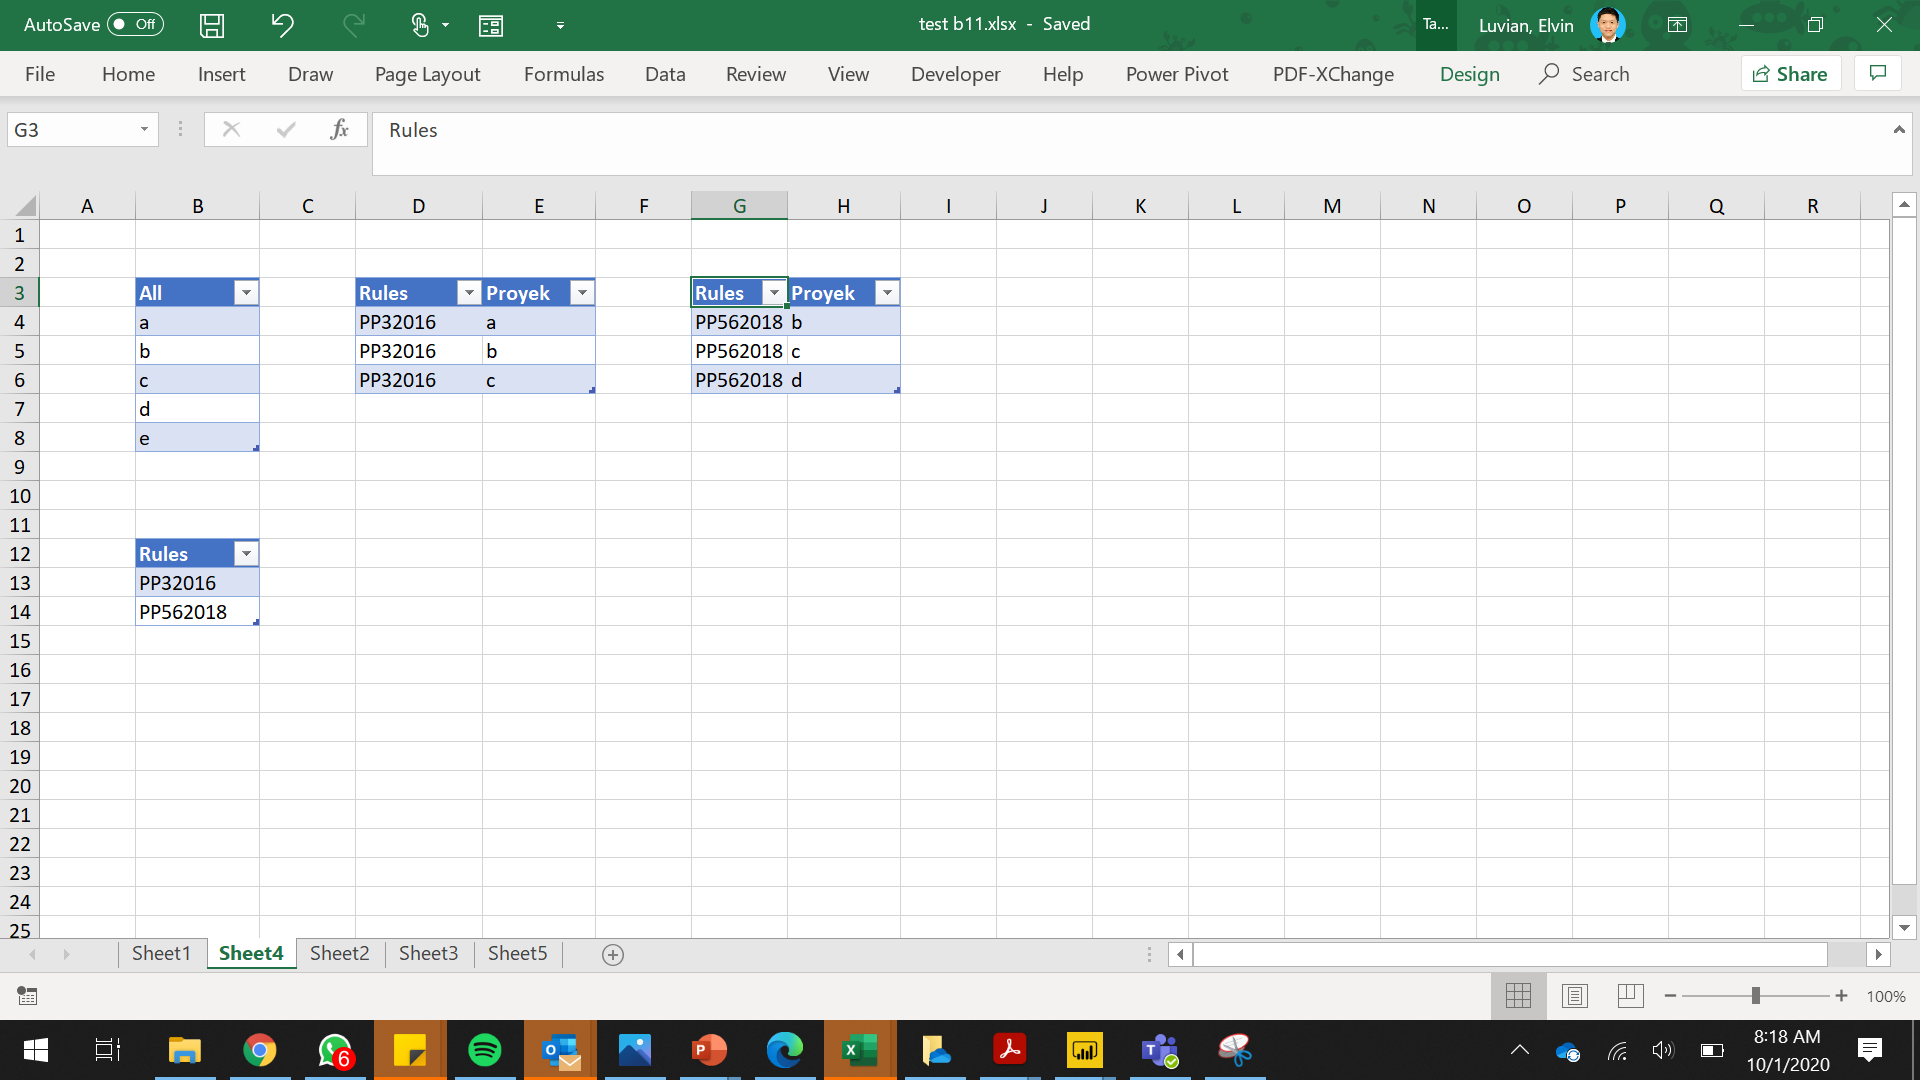This screenshot has height=1080, width=1920.
Task: Select column G header
Action: [x=739, y=206]
